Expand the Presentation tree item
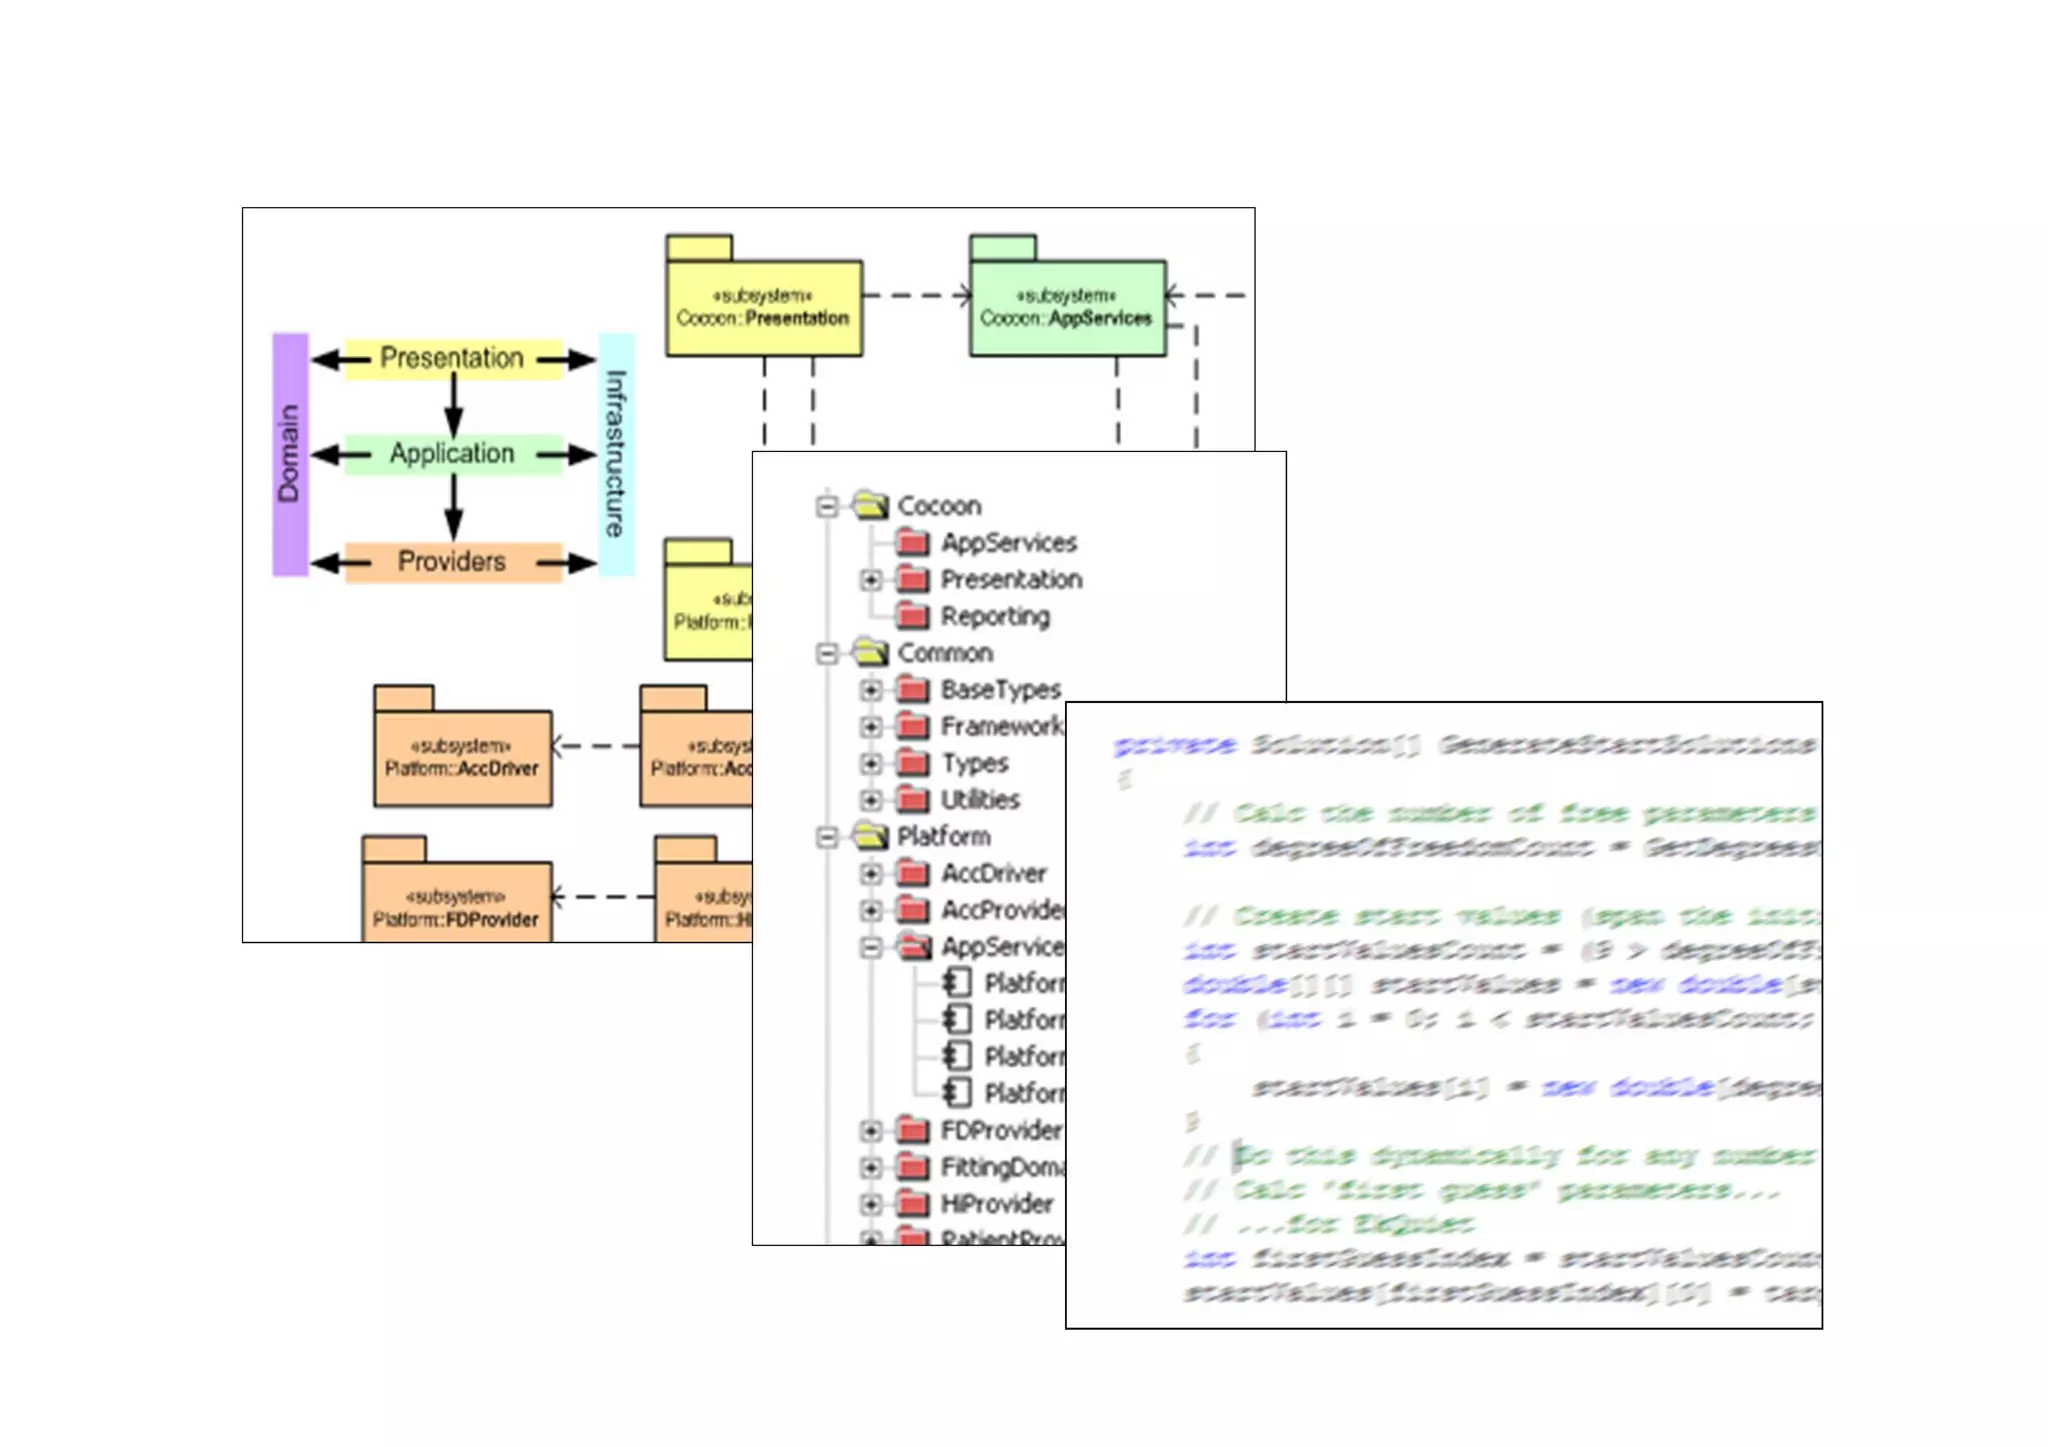Image resolution: width=2048 pixels, height=1447 pixels. pyautogui.click(x=871, y=580)
